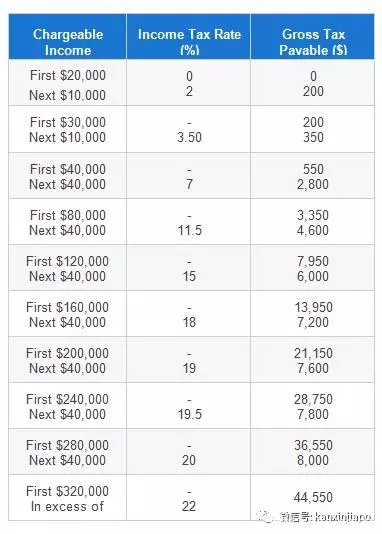Click the 21,150 gross tax value

(313, 353)
